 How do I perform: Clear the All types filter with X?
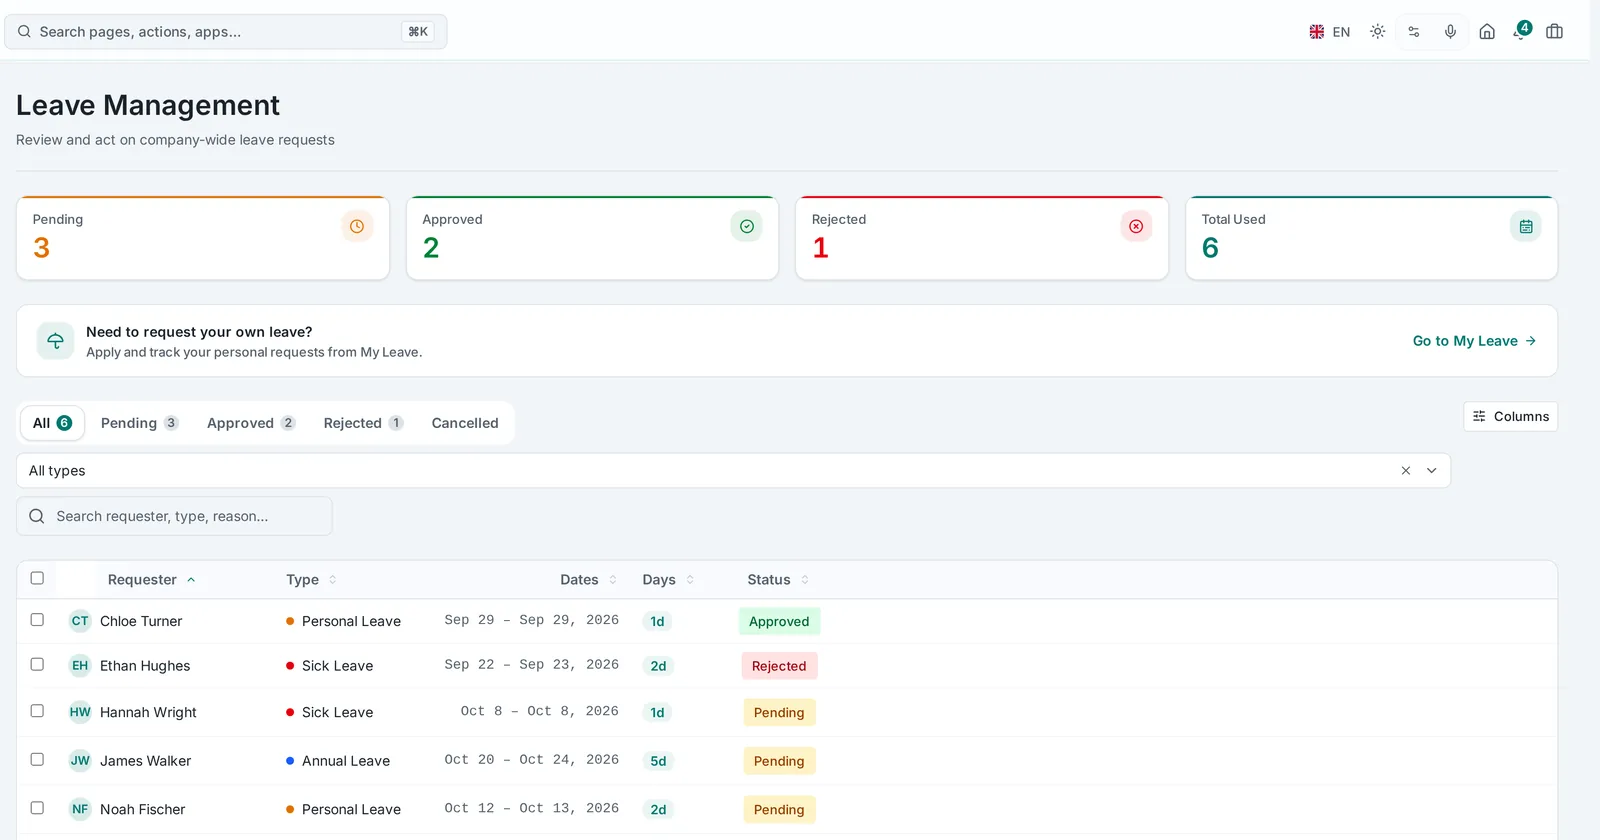(x=1406, y=471)
